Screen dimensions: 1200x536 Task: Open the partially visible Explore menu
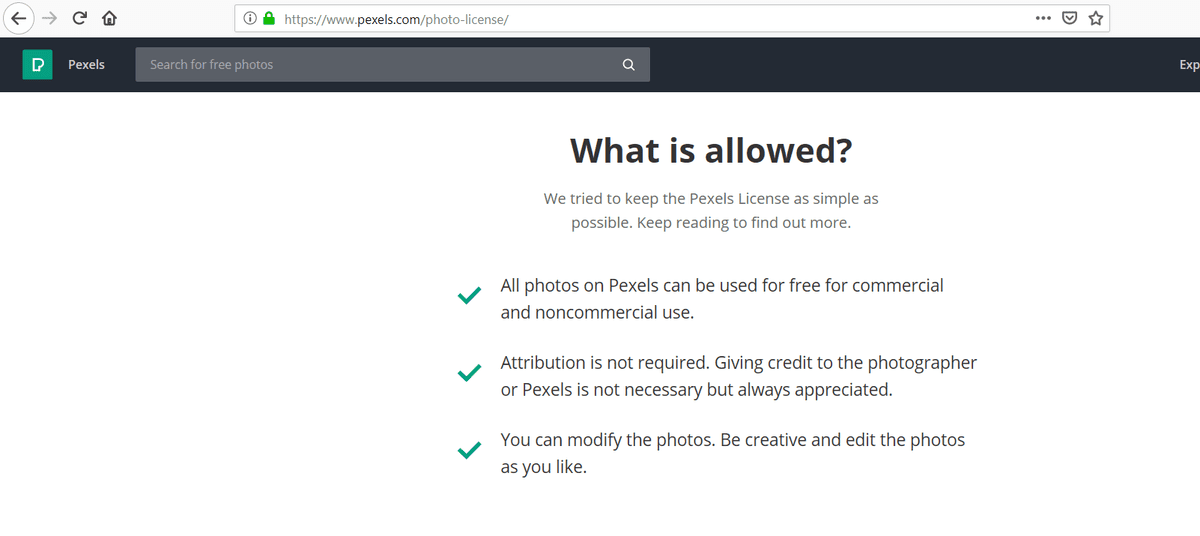coord(1189,65)
